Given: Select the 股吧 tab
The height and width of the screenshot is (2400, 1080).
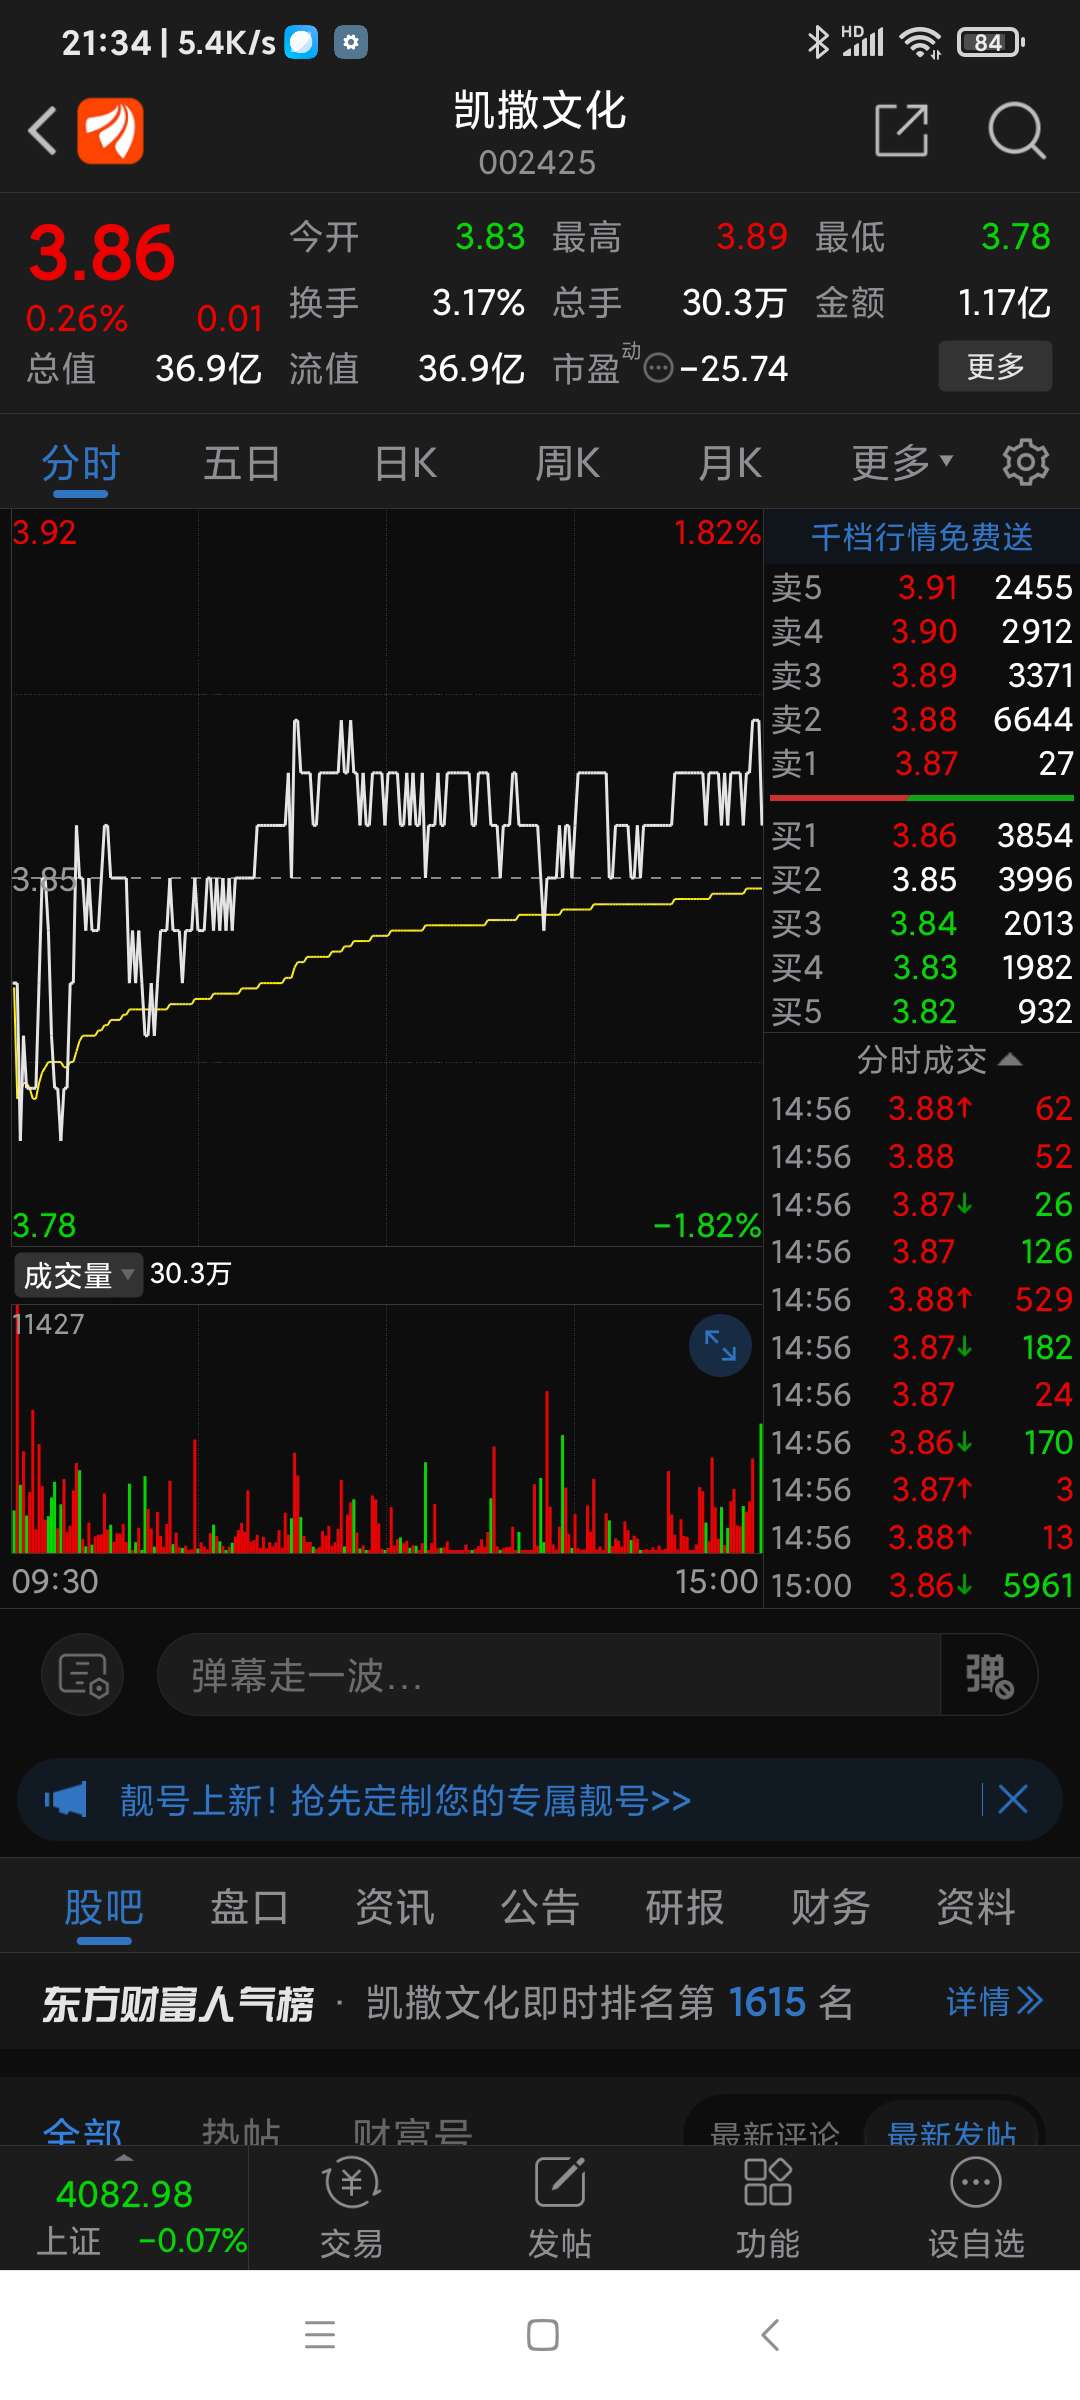Looking at the screenshot, I should coord(104,1907).
